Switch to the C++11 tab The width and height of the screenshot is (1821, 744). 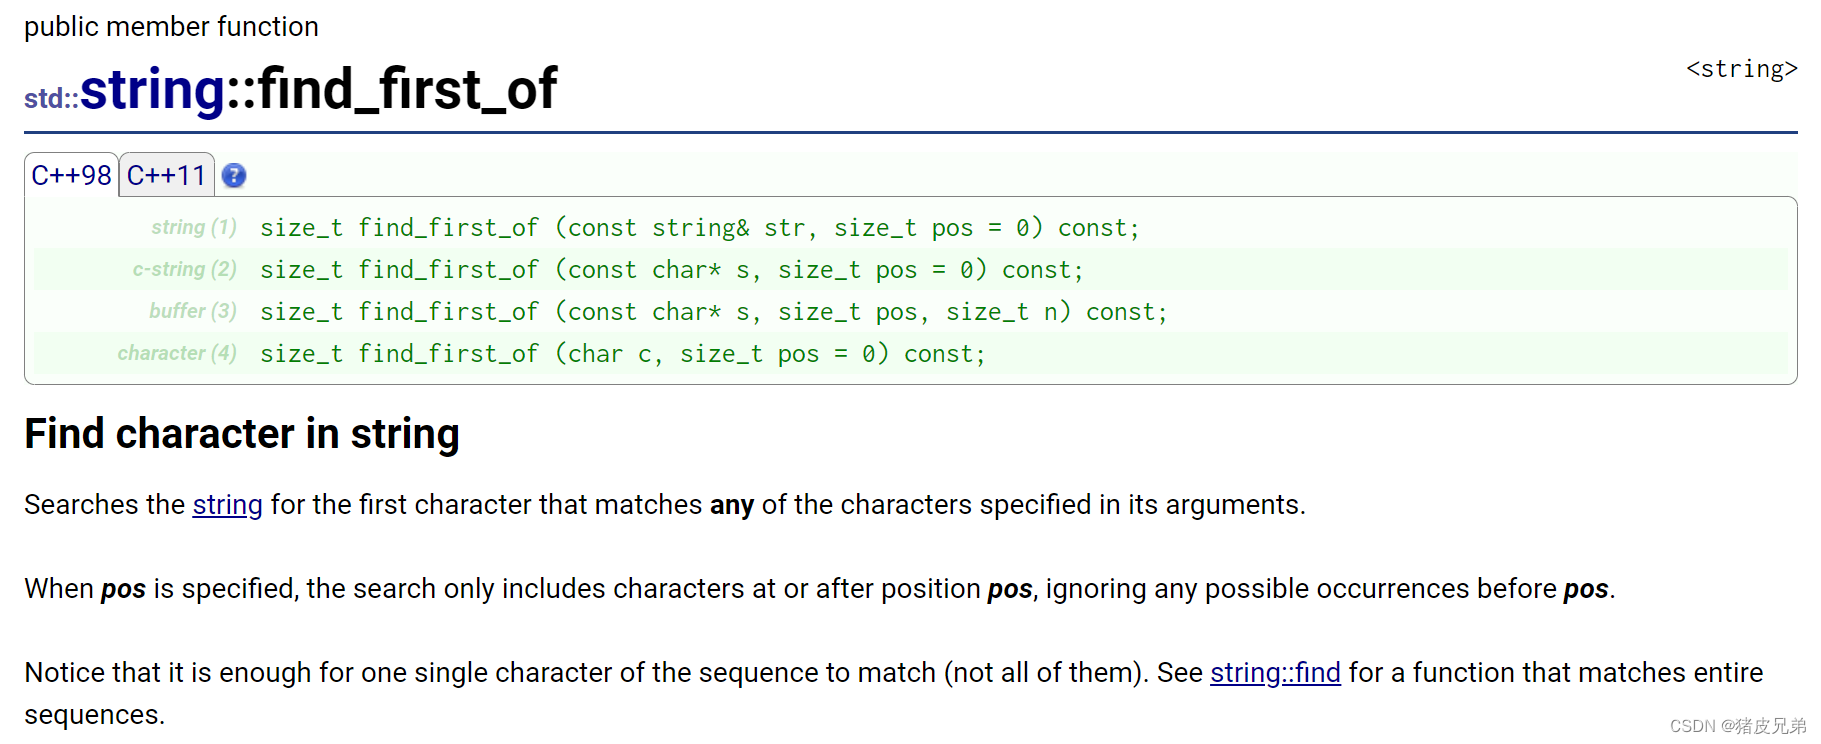166,175
